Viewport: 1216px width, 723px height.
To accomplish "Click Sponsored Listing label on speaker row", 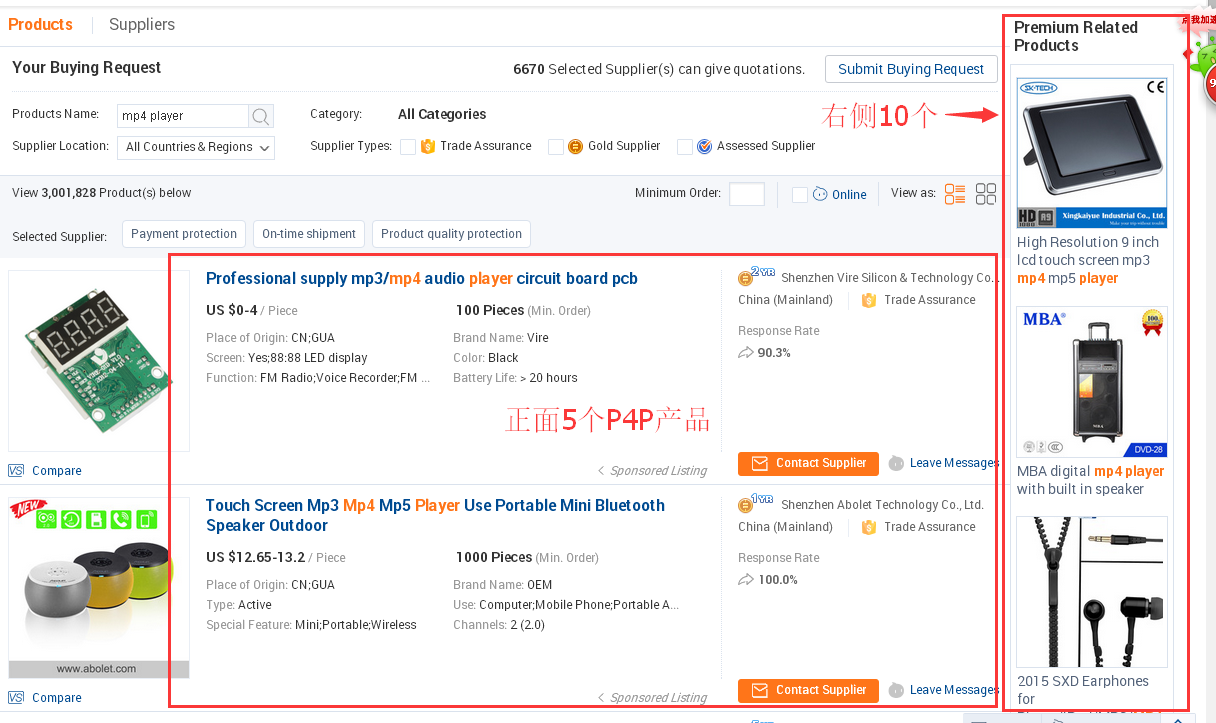I will 659,698.
